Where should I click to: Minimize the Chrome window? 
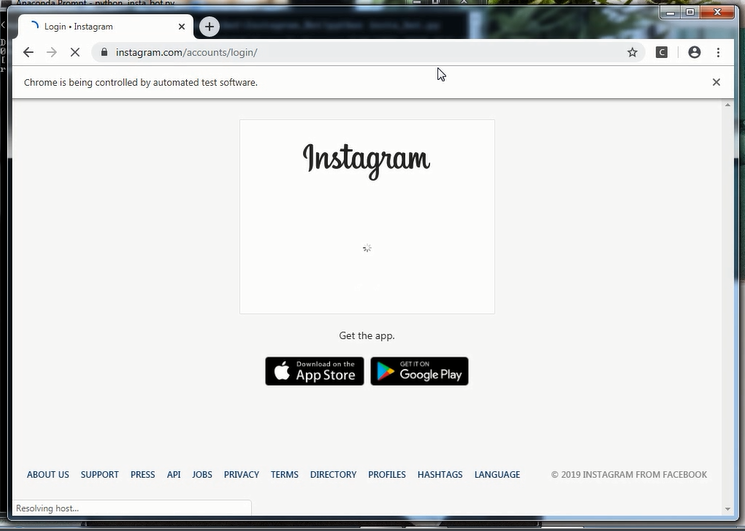670,12
